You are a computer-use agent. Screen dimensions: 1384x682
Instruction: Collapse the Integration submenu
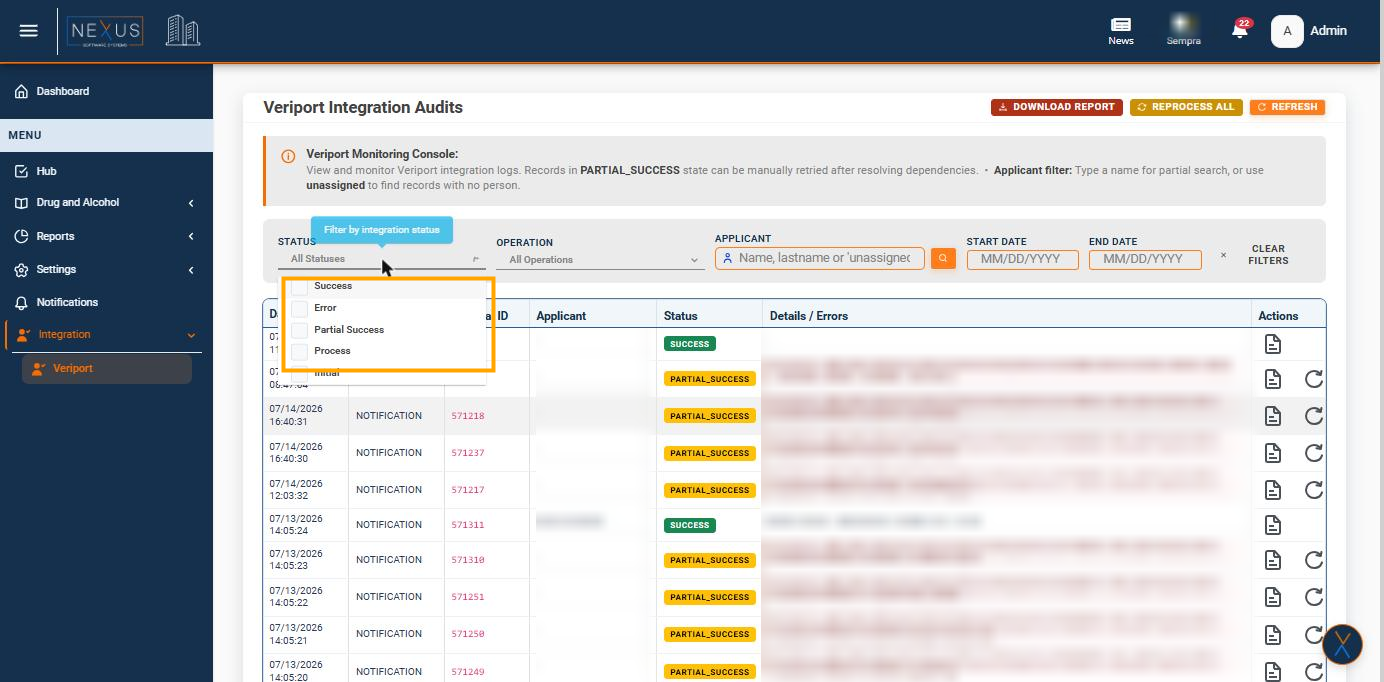[106, 335]
